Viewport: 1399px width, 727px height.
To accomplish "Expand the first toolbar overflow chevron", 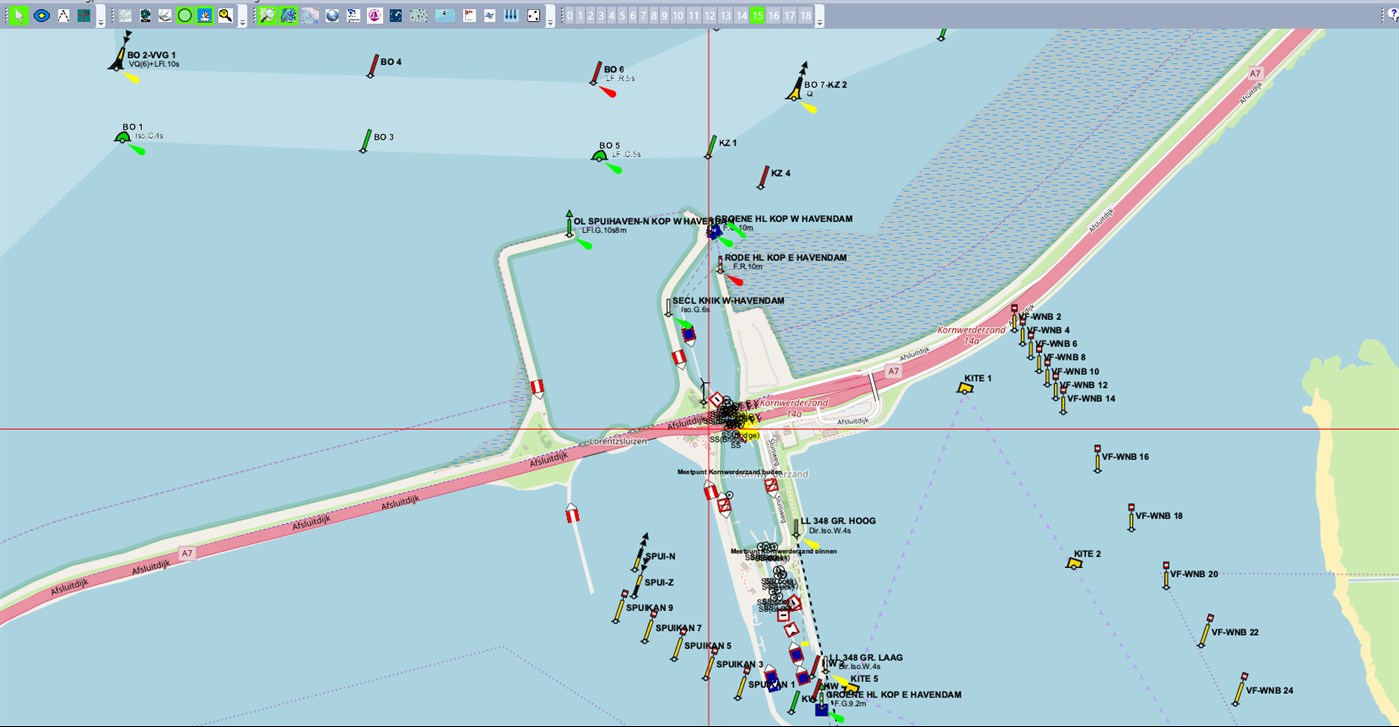I will tap(101, 18).
